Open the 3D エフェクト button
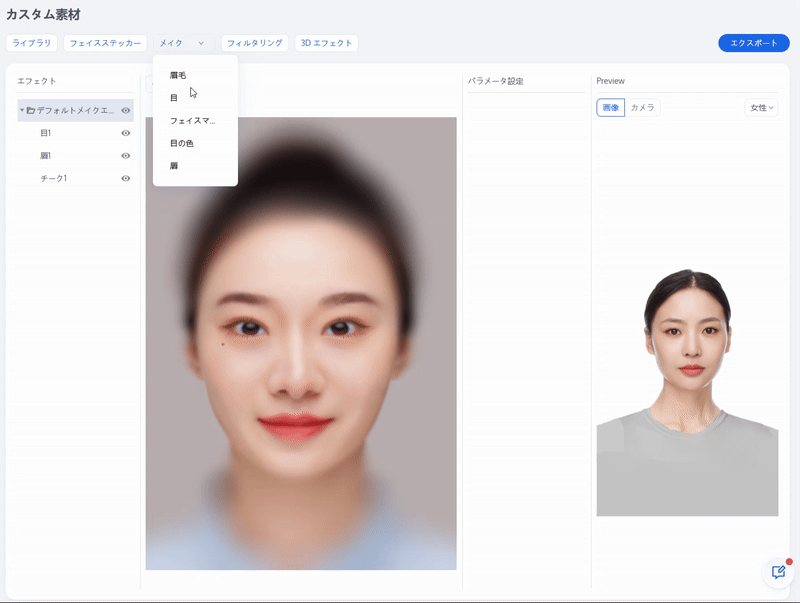 pos(326,43)
